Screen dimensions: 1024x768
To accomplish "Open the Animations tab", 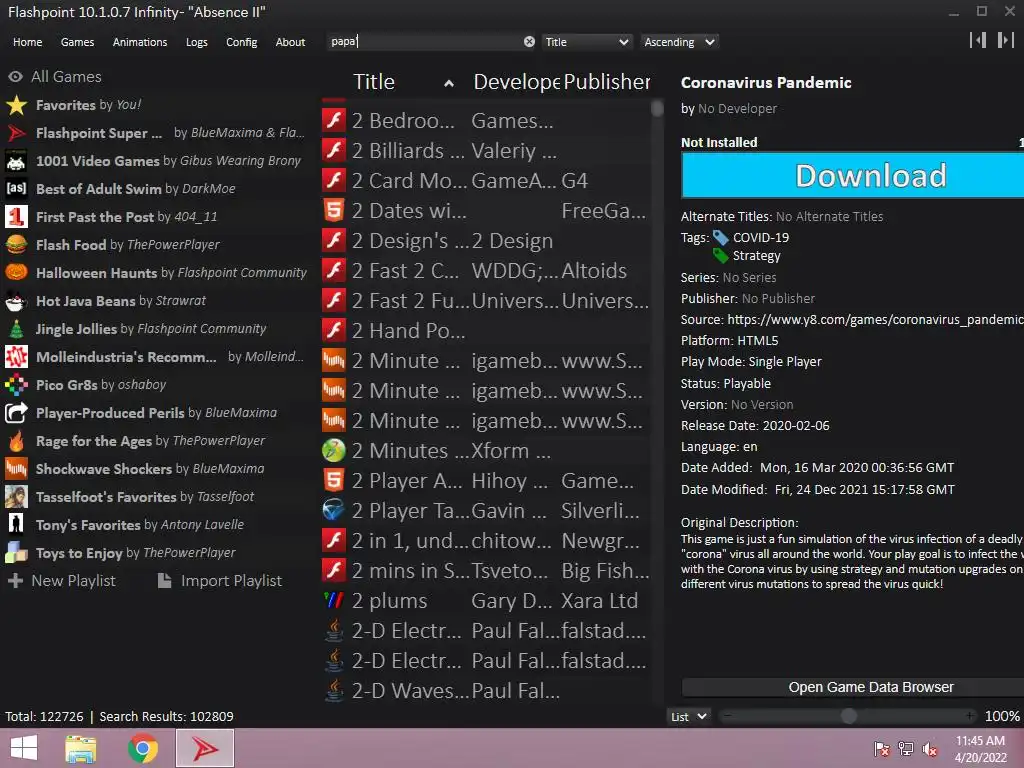I will click(140, 42).
